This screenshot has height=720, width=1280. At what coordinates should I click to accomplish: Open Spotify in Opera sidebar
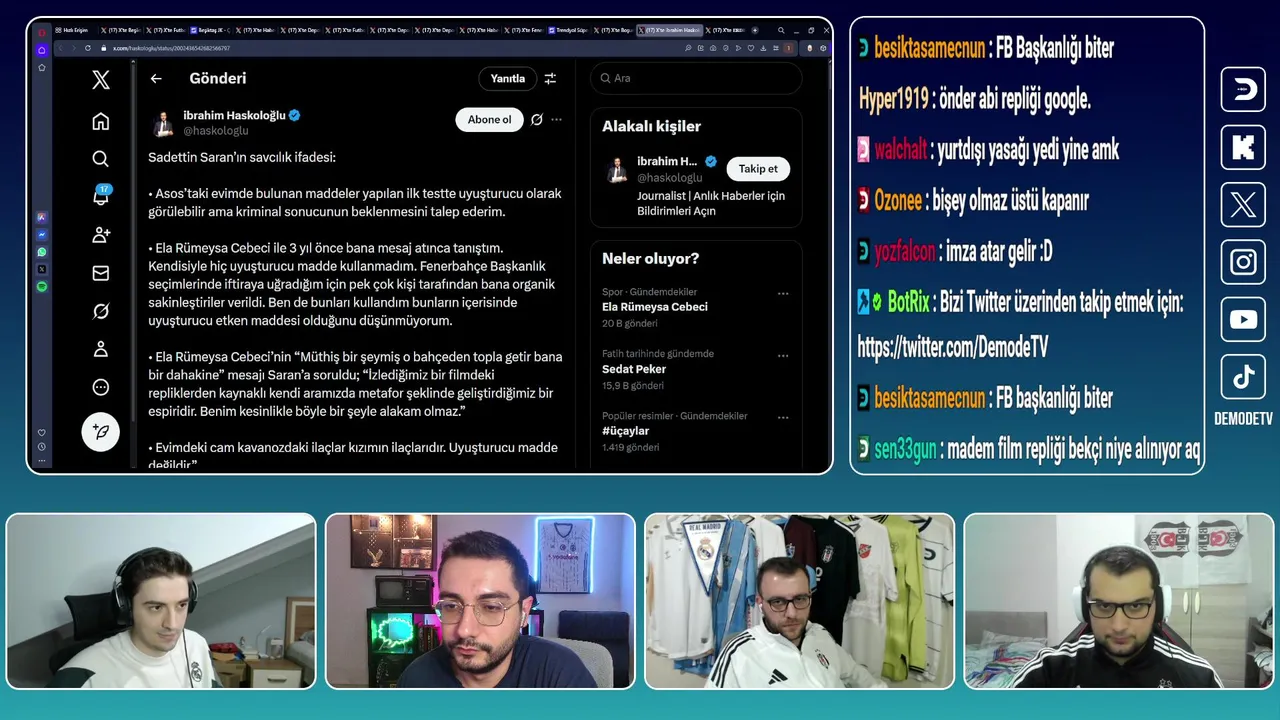(42, 287)
